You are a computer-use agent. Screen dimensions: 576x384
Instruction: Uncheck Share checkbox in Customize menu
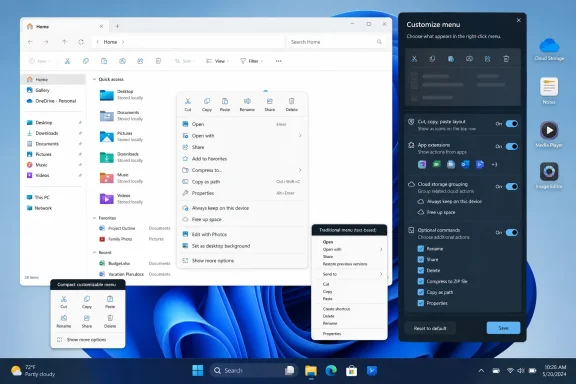click(421, 259)
